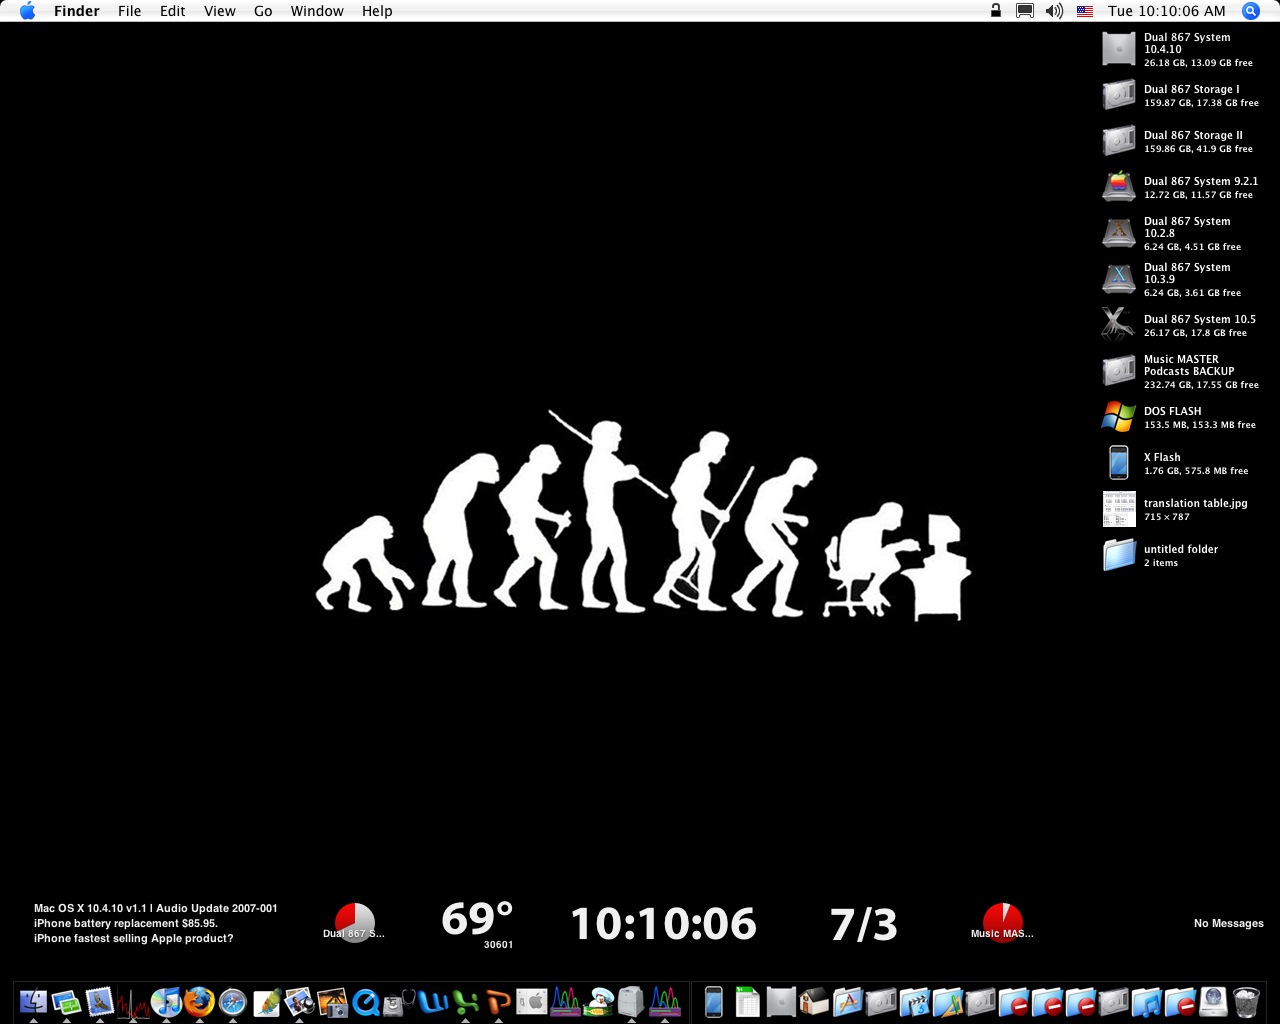Launch Mail from the dock
This screenshot has width=1280, height=1024.
point(100,1001)
